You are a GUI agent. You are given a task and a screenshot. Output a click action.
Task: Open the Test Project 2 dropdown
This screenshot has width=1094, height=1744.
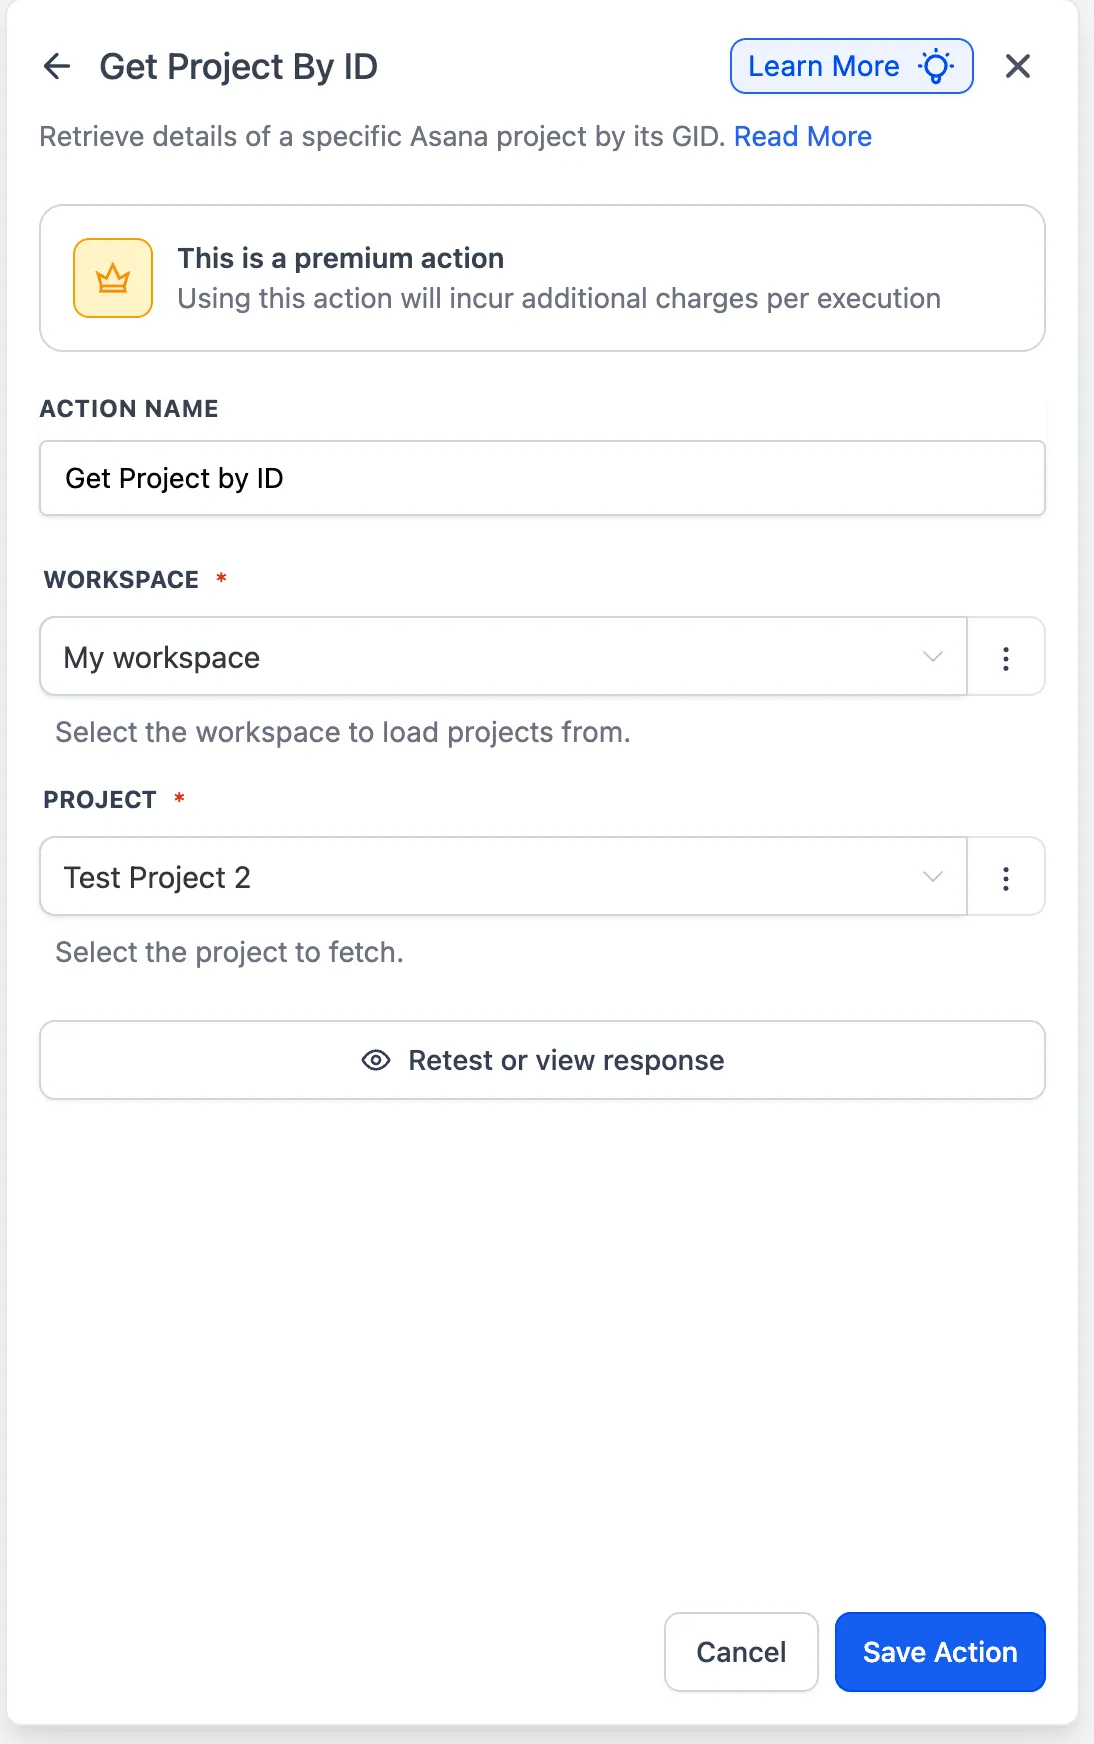[x=503, y=877]
